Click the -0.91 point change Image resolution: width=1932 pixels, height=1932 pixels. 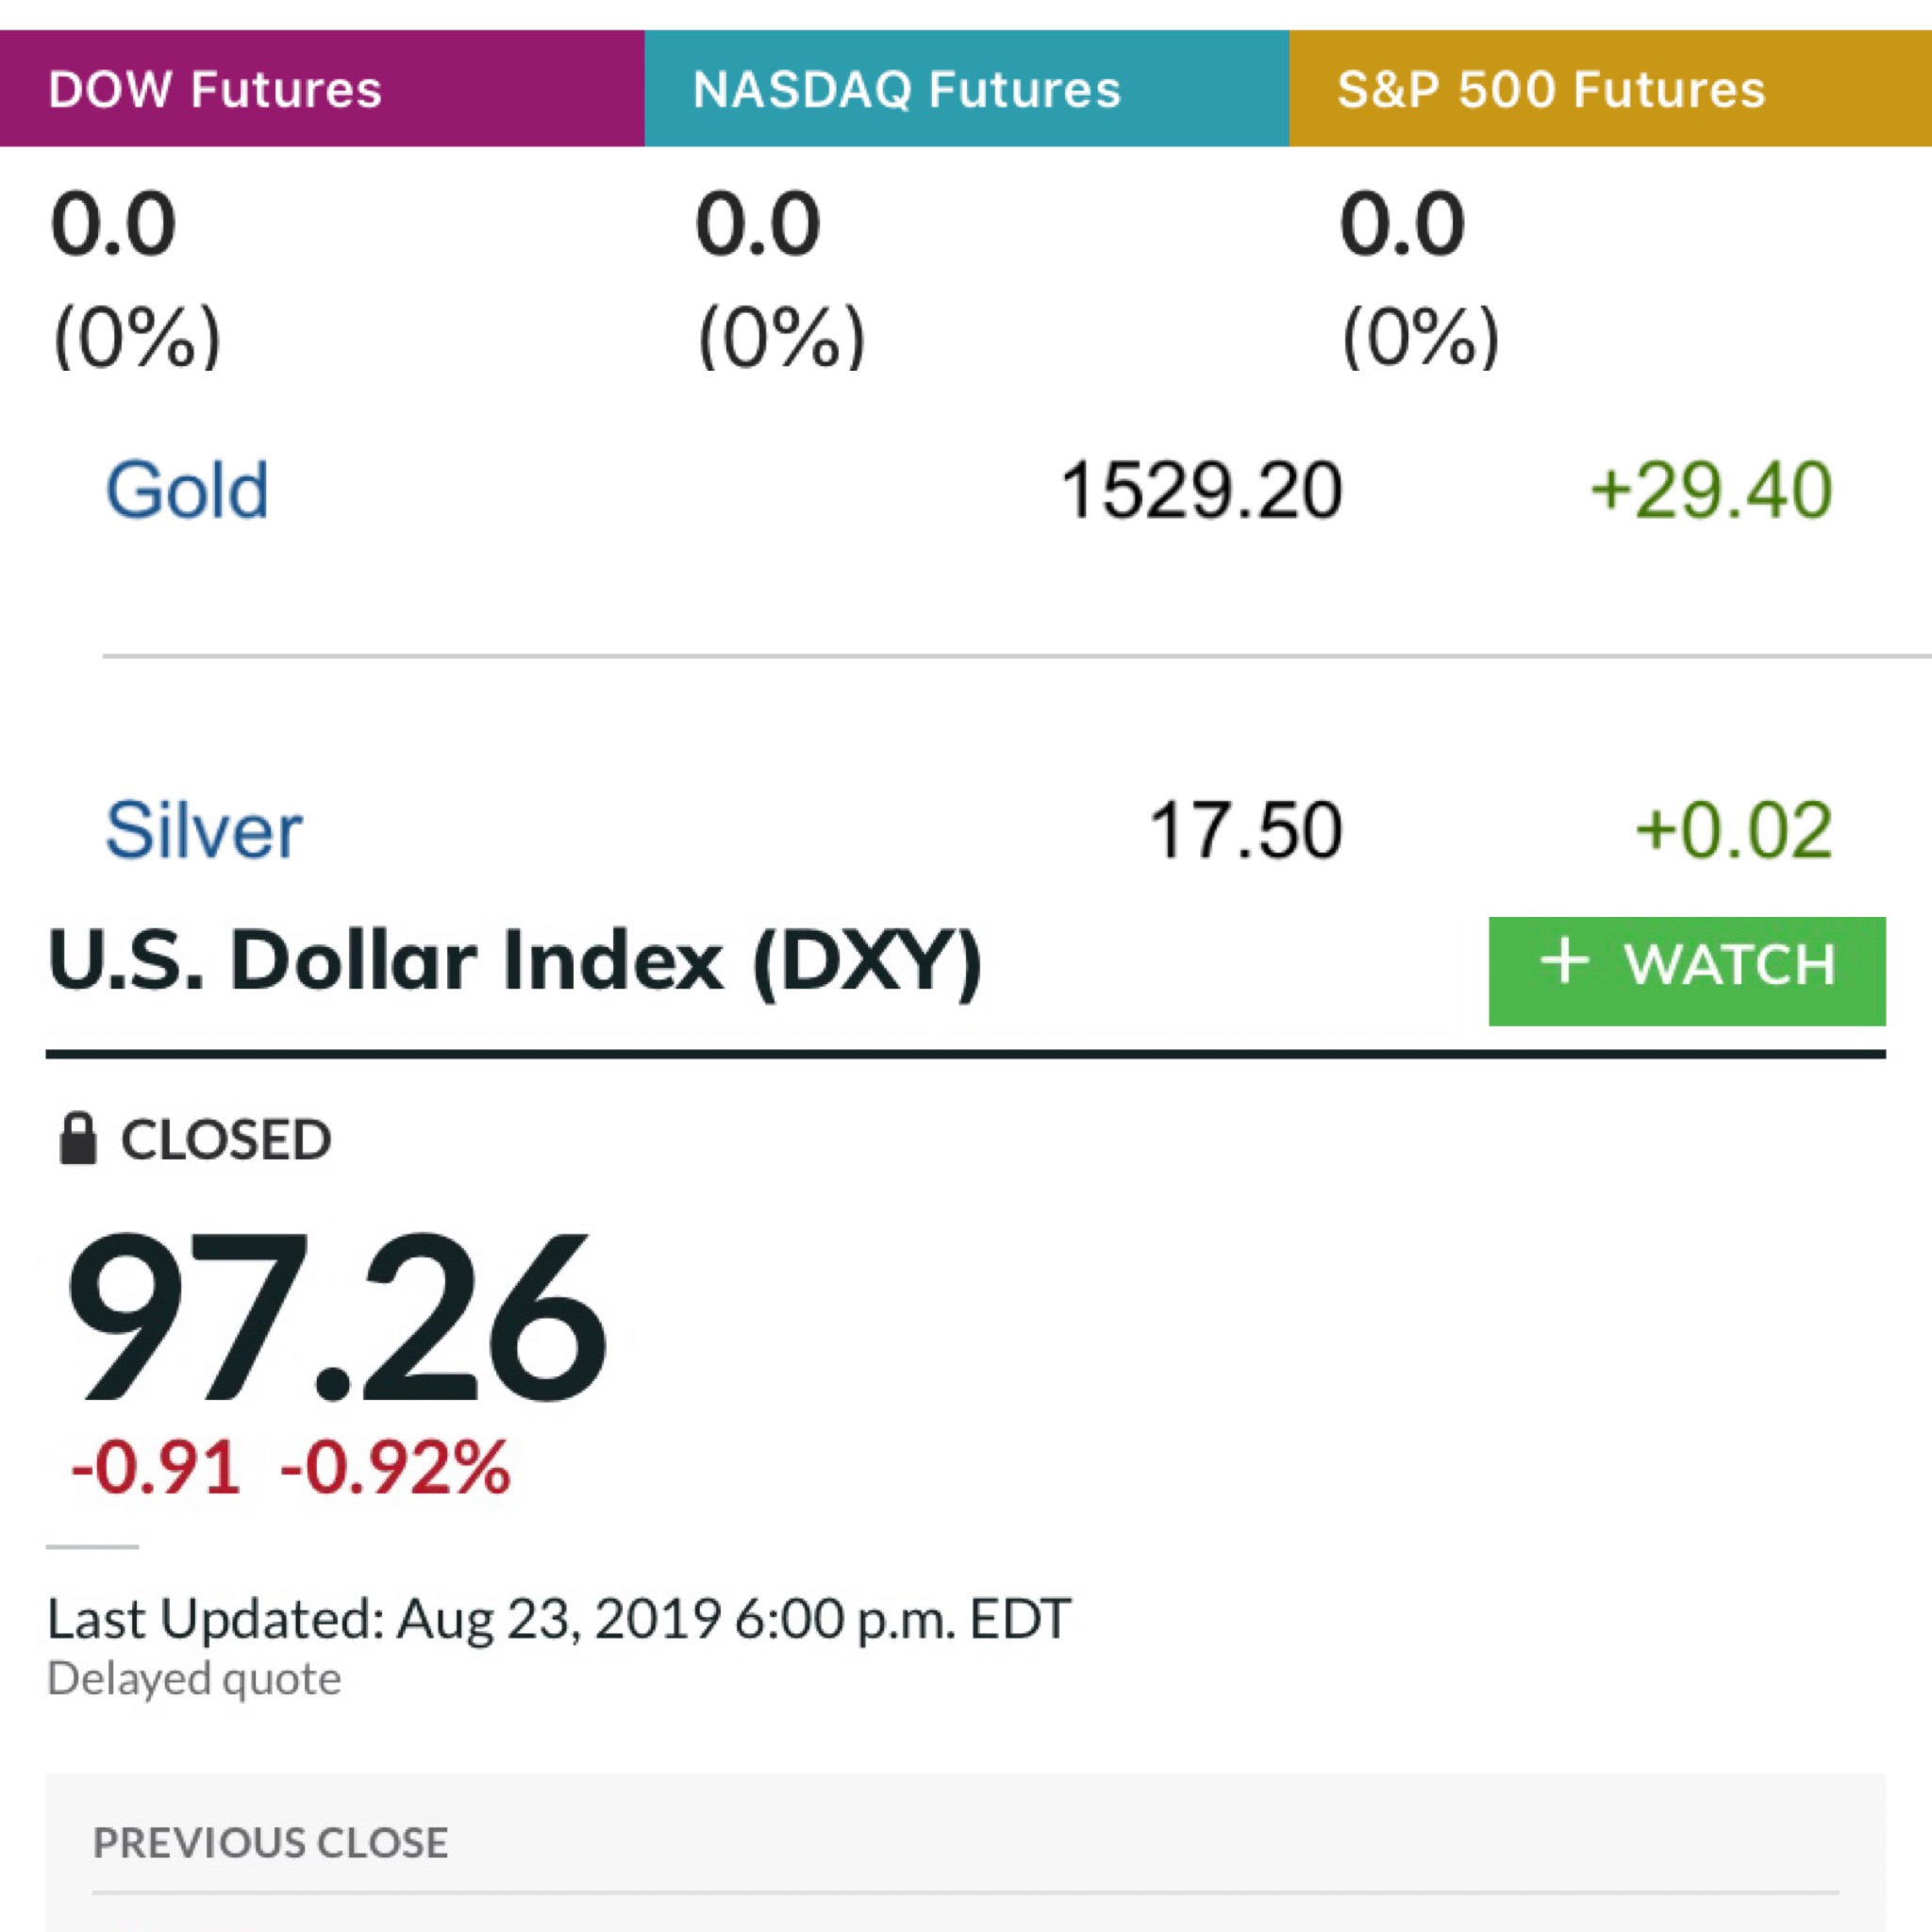[155, 1468]
